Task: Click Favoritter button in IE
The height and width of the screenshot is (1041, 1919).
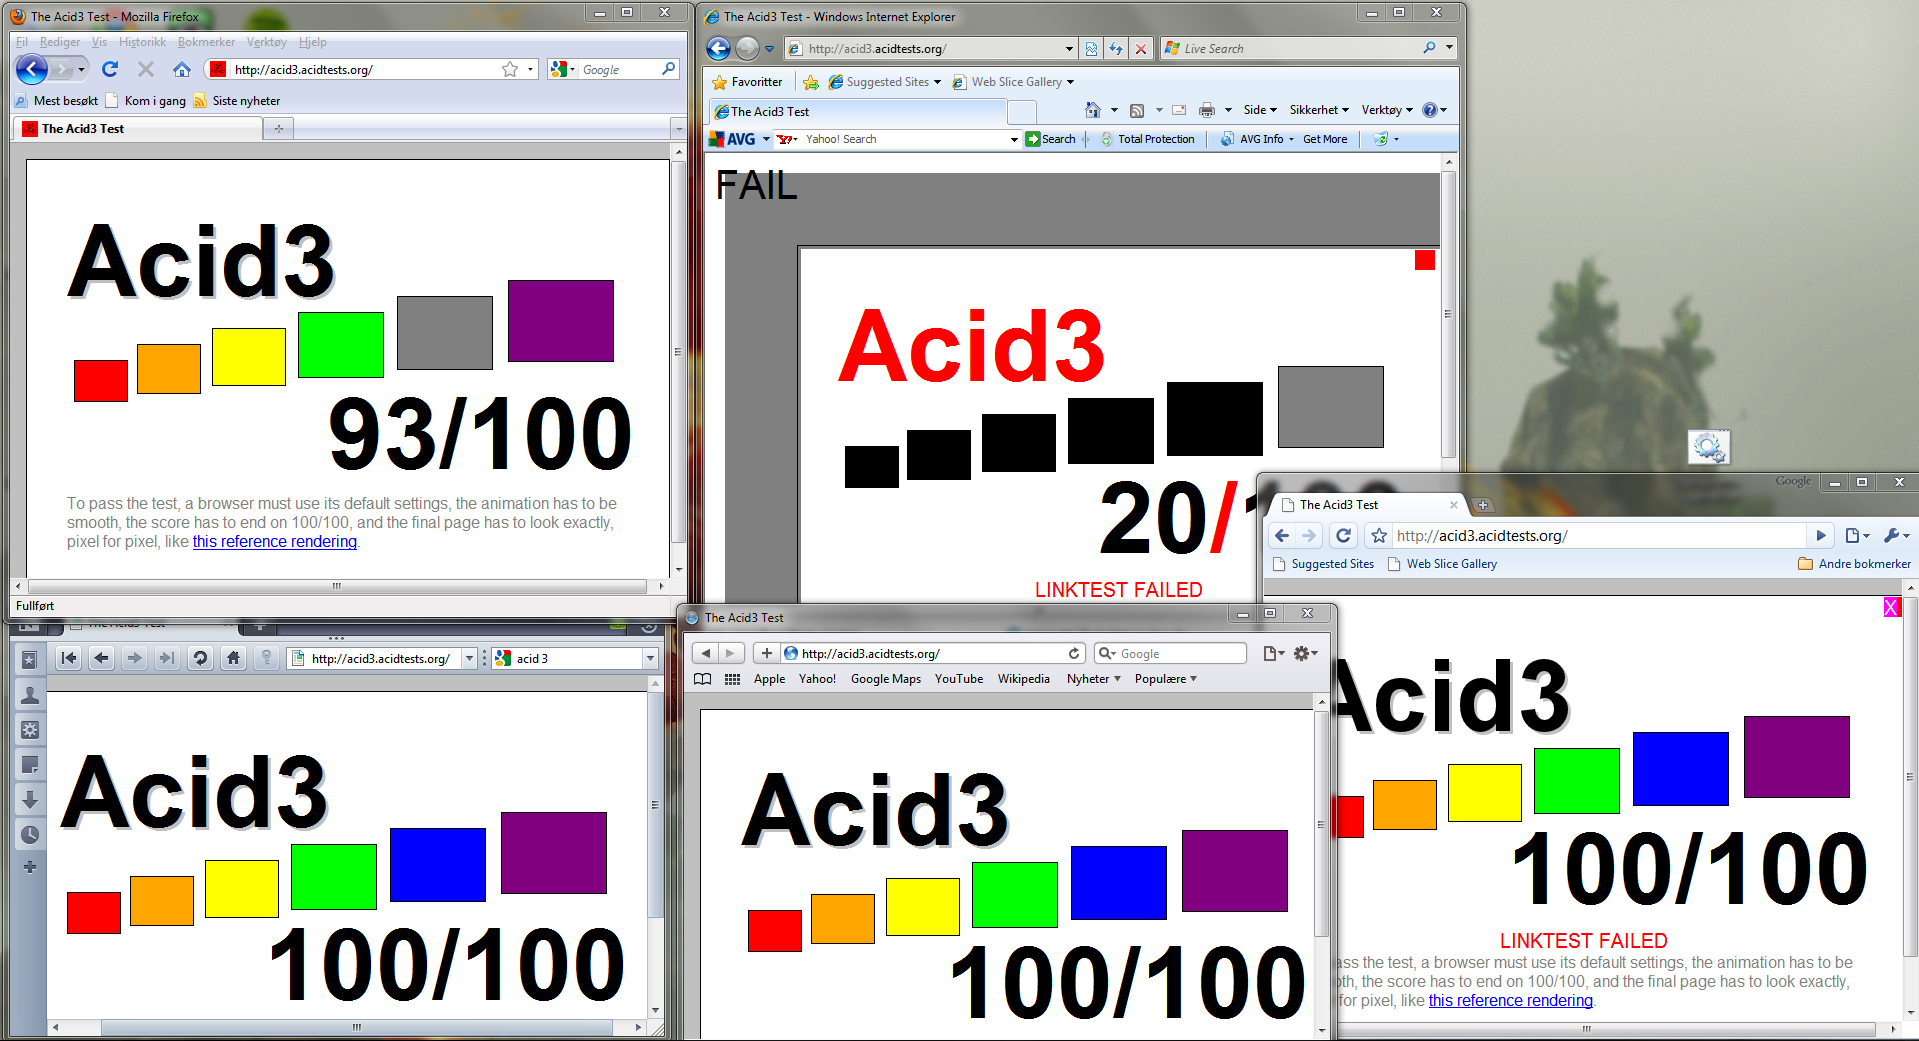Action: (746, 82)
